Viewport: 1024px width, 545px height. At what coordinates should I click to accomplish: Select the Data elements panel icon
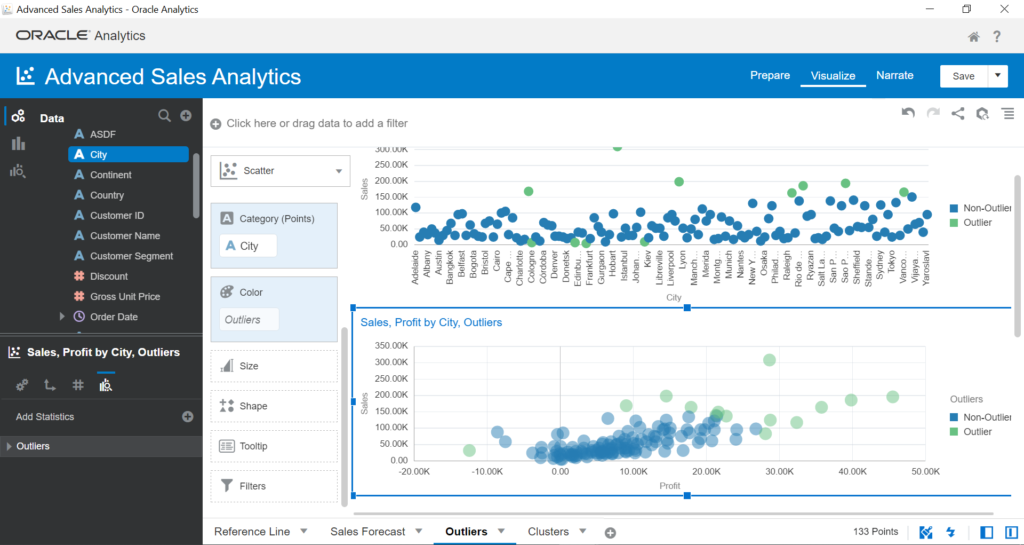click(18, 116)
